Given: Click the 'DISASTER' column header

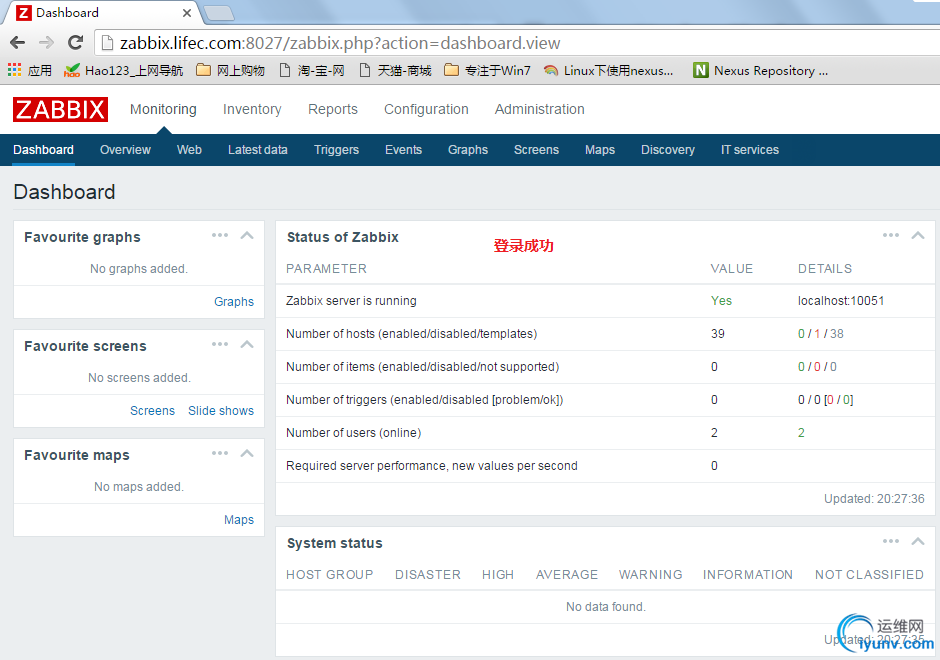Looking at the screenshot, I should tap(428, 574).
